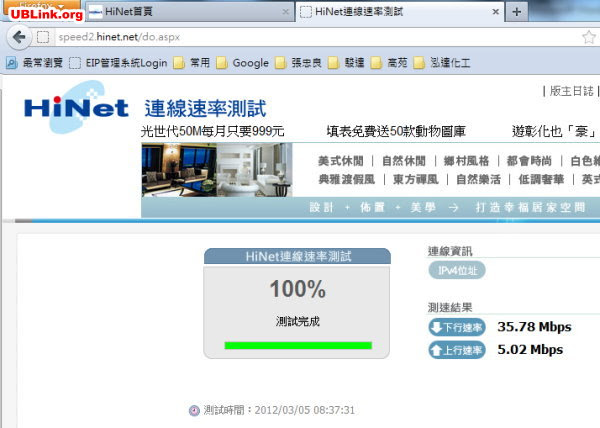Click the HiNet logo
600x428 pixels.
click(76, 107)
